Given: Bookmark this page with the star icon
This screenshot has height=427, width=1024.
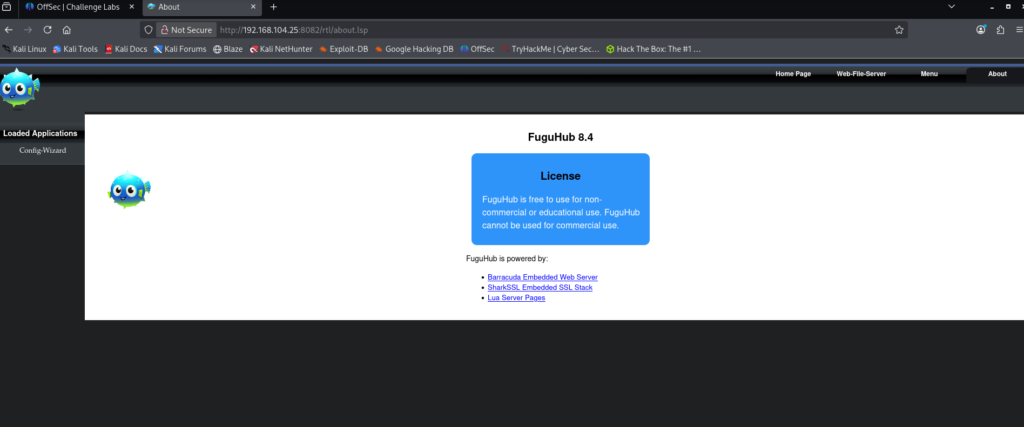Looking at the screenshot, I should tap(899, 30).
